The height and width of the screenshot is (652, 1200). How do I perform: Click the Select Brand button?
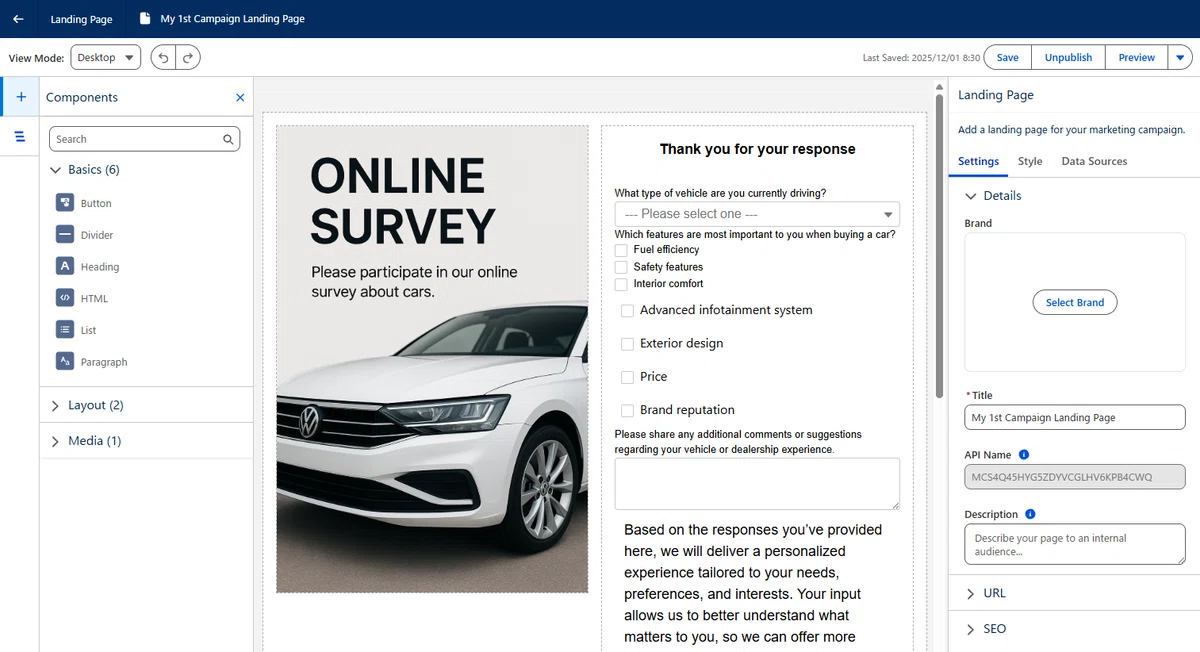[1075, 303]
